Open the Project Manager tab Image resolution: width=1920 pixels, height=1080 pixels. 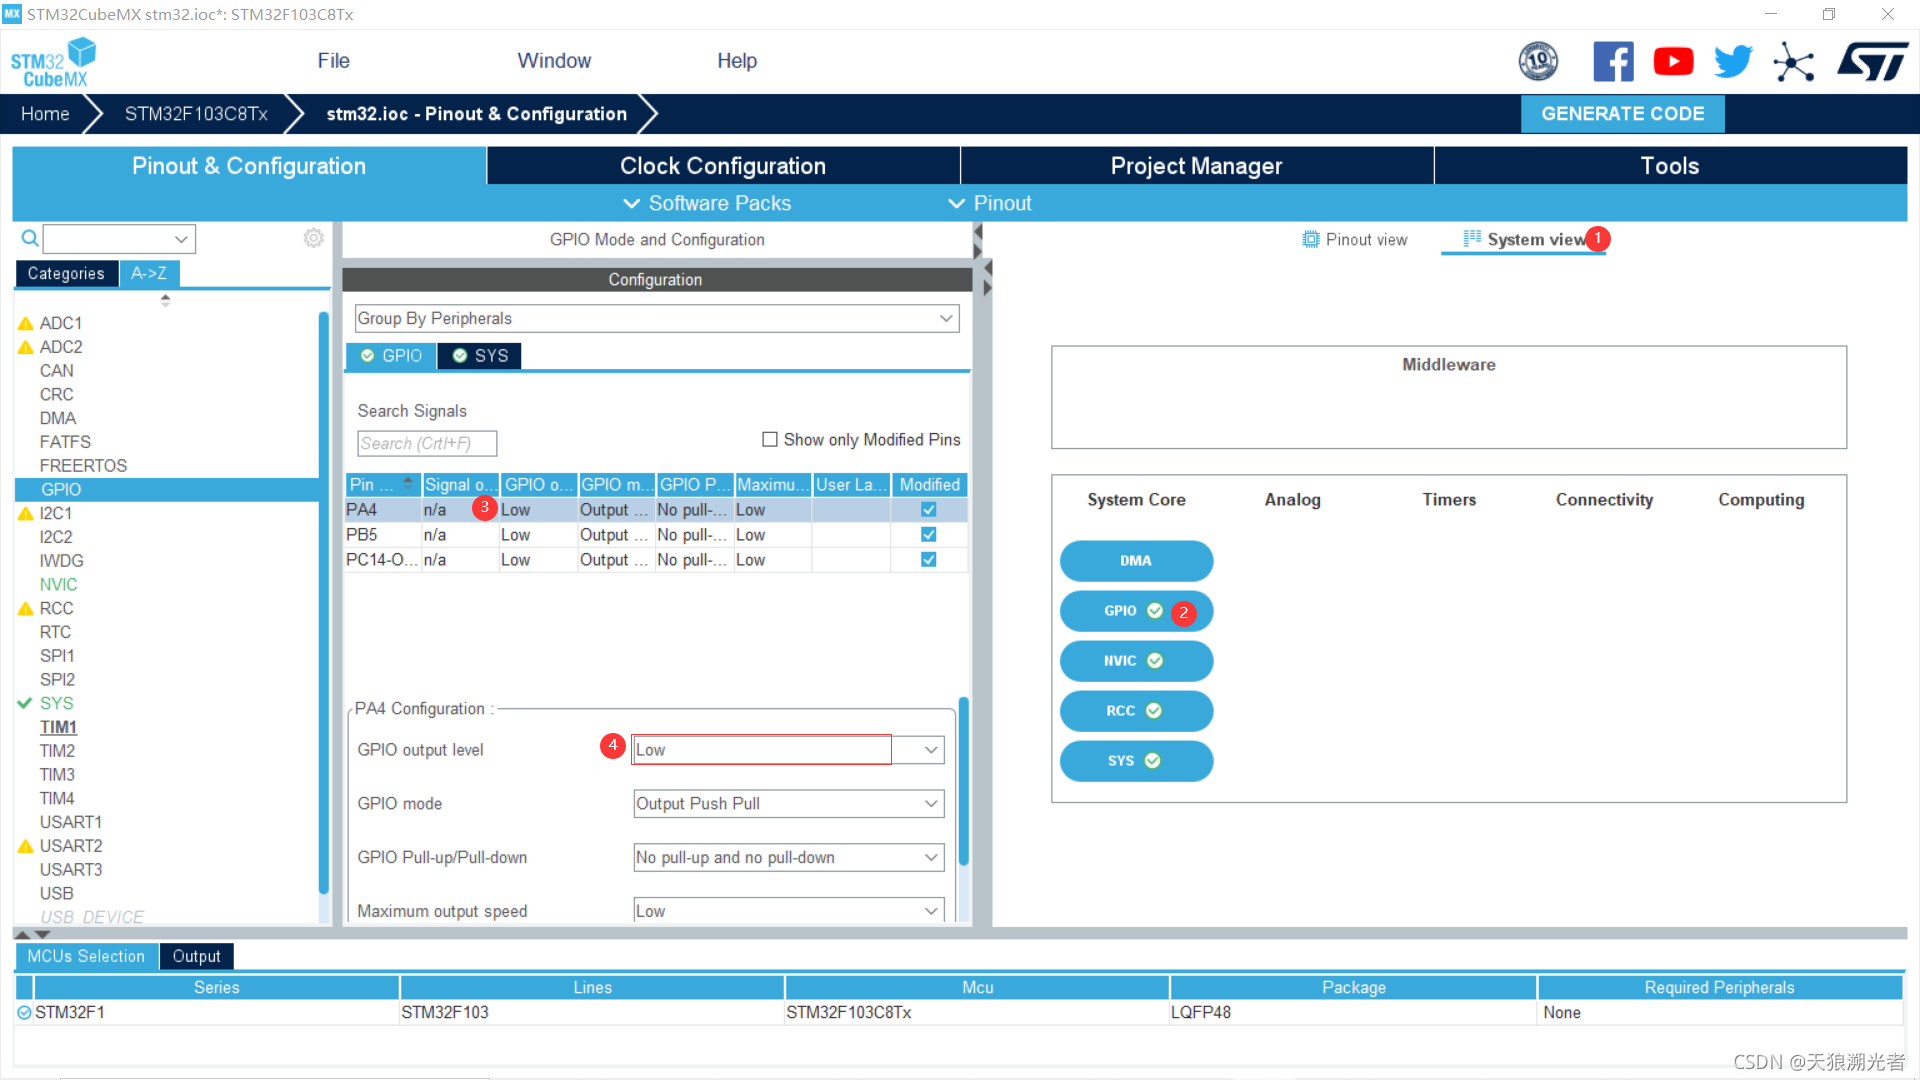[x=1195, y=166]
